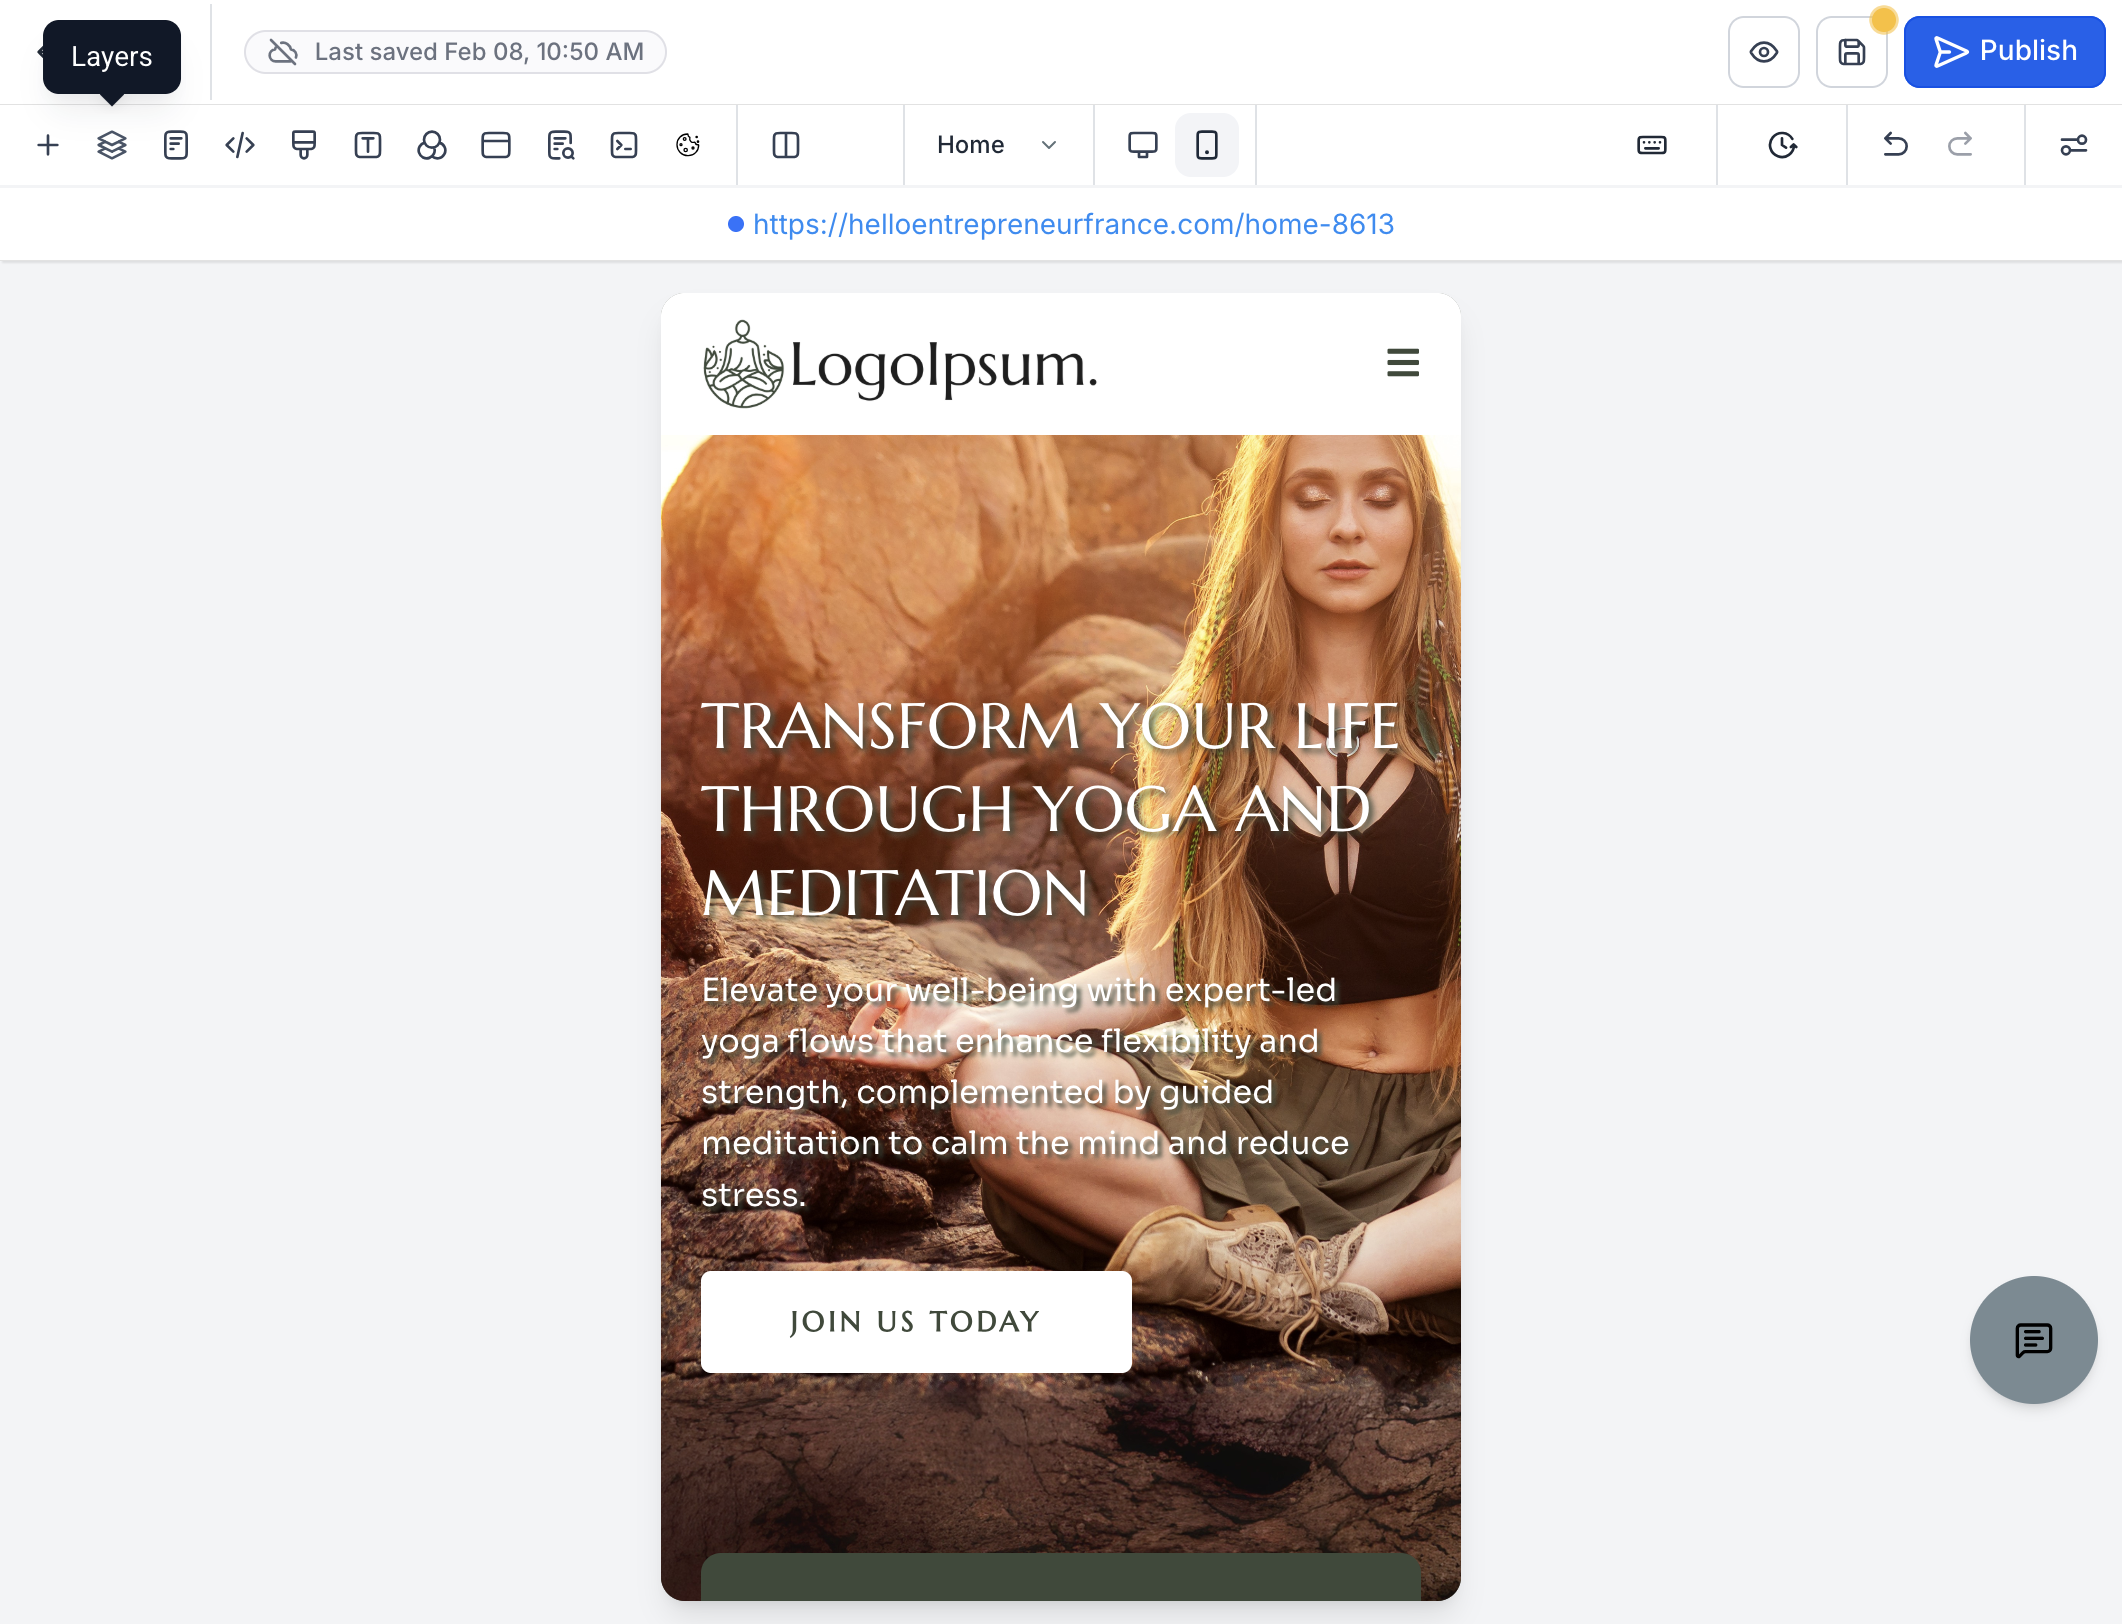Select the Elevate your well-being paragraph

(1026, 1092)
